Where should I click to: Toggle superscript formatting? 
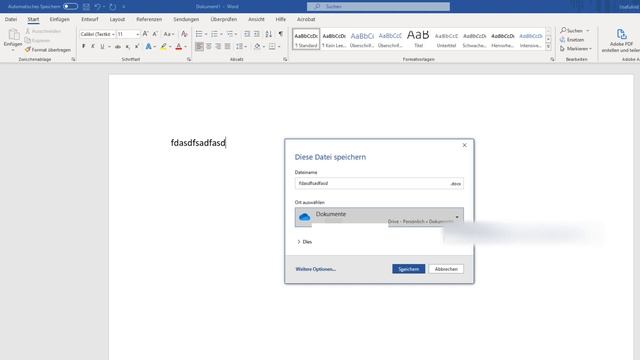[x=137, y=47]
